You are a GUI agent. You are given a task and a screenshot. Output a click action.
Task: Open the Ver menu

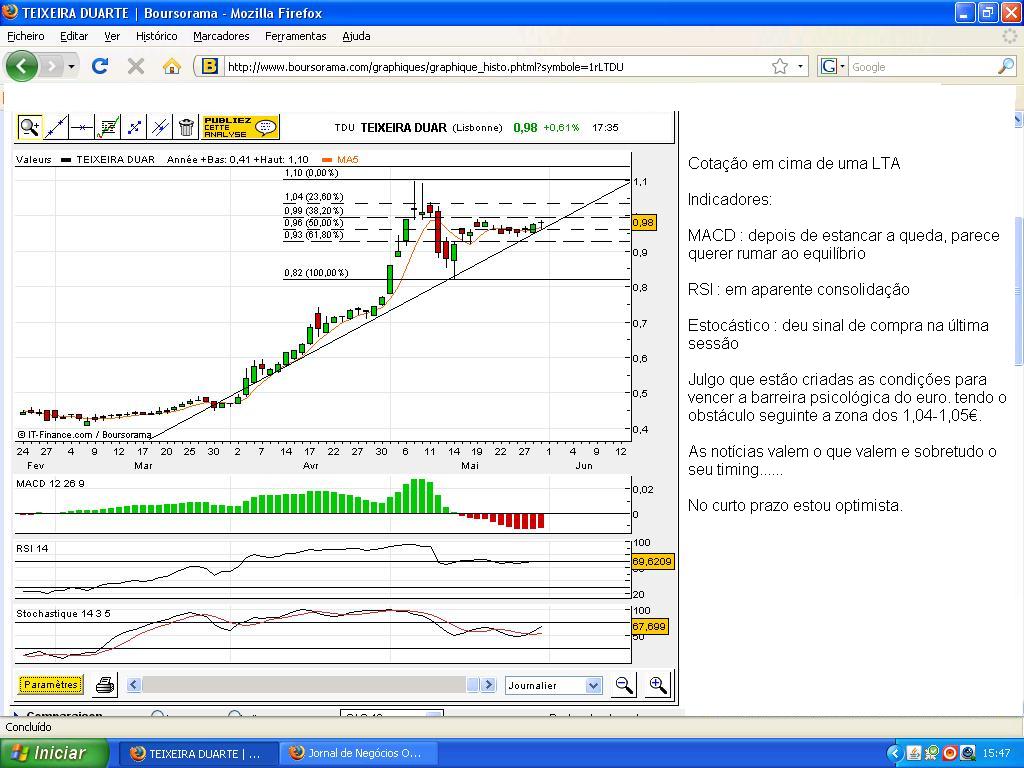pyautogui.click(x=112, y=37)
